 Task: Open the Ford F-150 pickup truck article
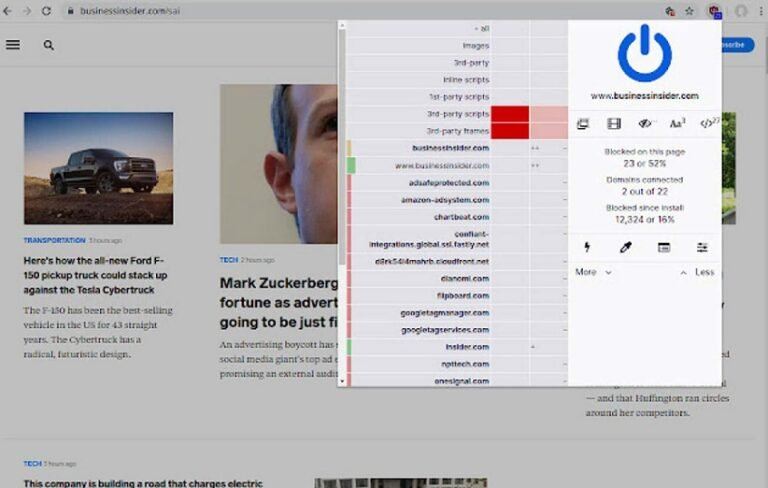pyautogui.click(x=95, y=275)
